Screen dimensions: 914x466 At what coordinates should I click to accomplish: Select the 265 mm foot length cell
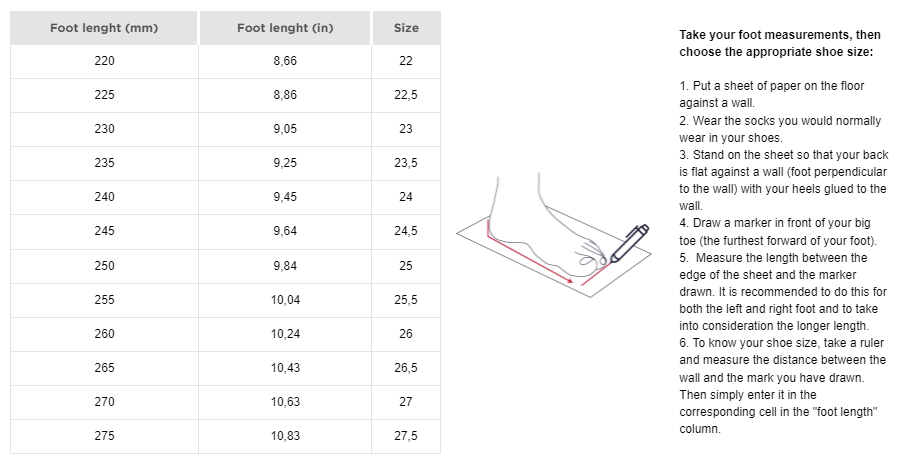pos(104,367)
